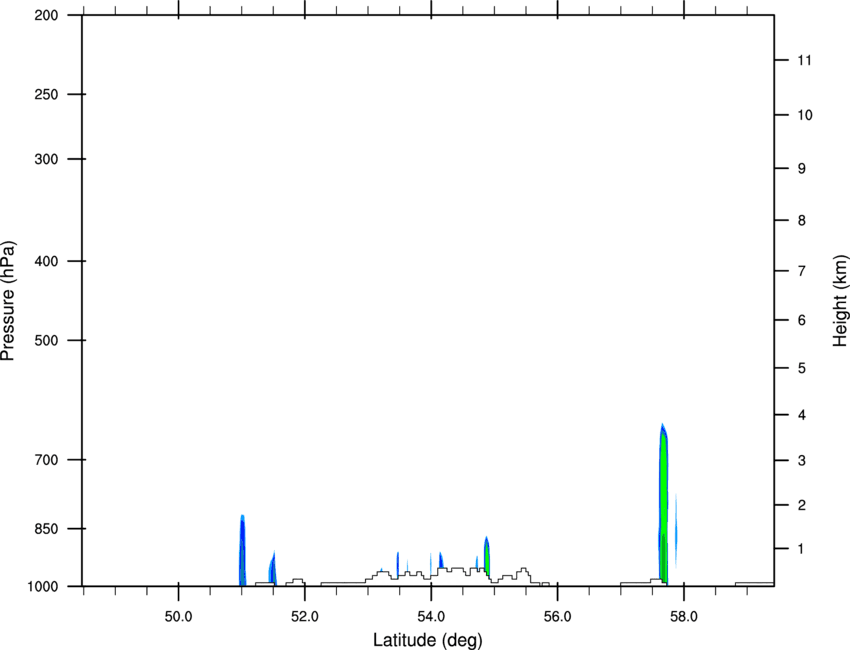850x650 pixels.
Task: Click the 'Pressure (hPa)' axis title
Action: (x=8, y=301)
